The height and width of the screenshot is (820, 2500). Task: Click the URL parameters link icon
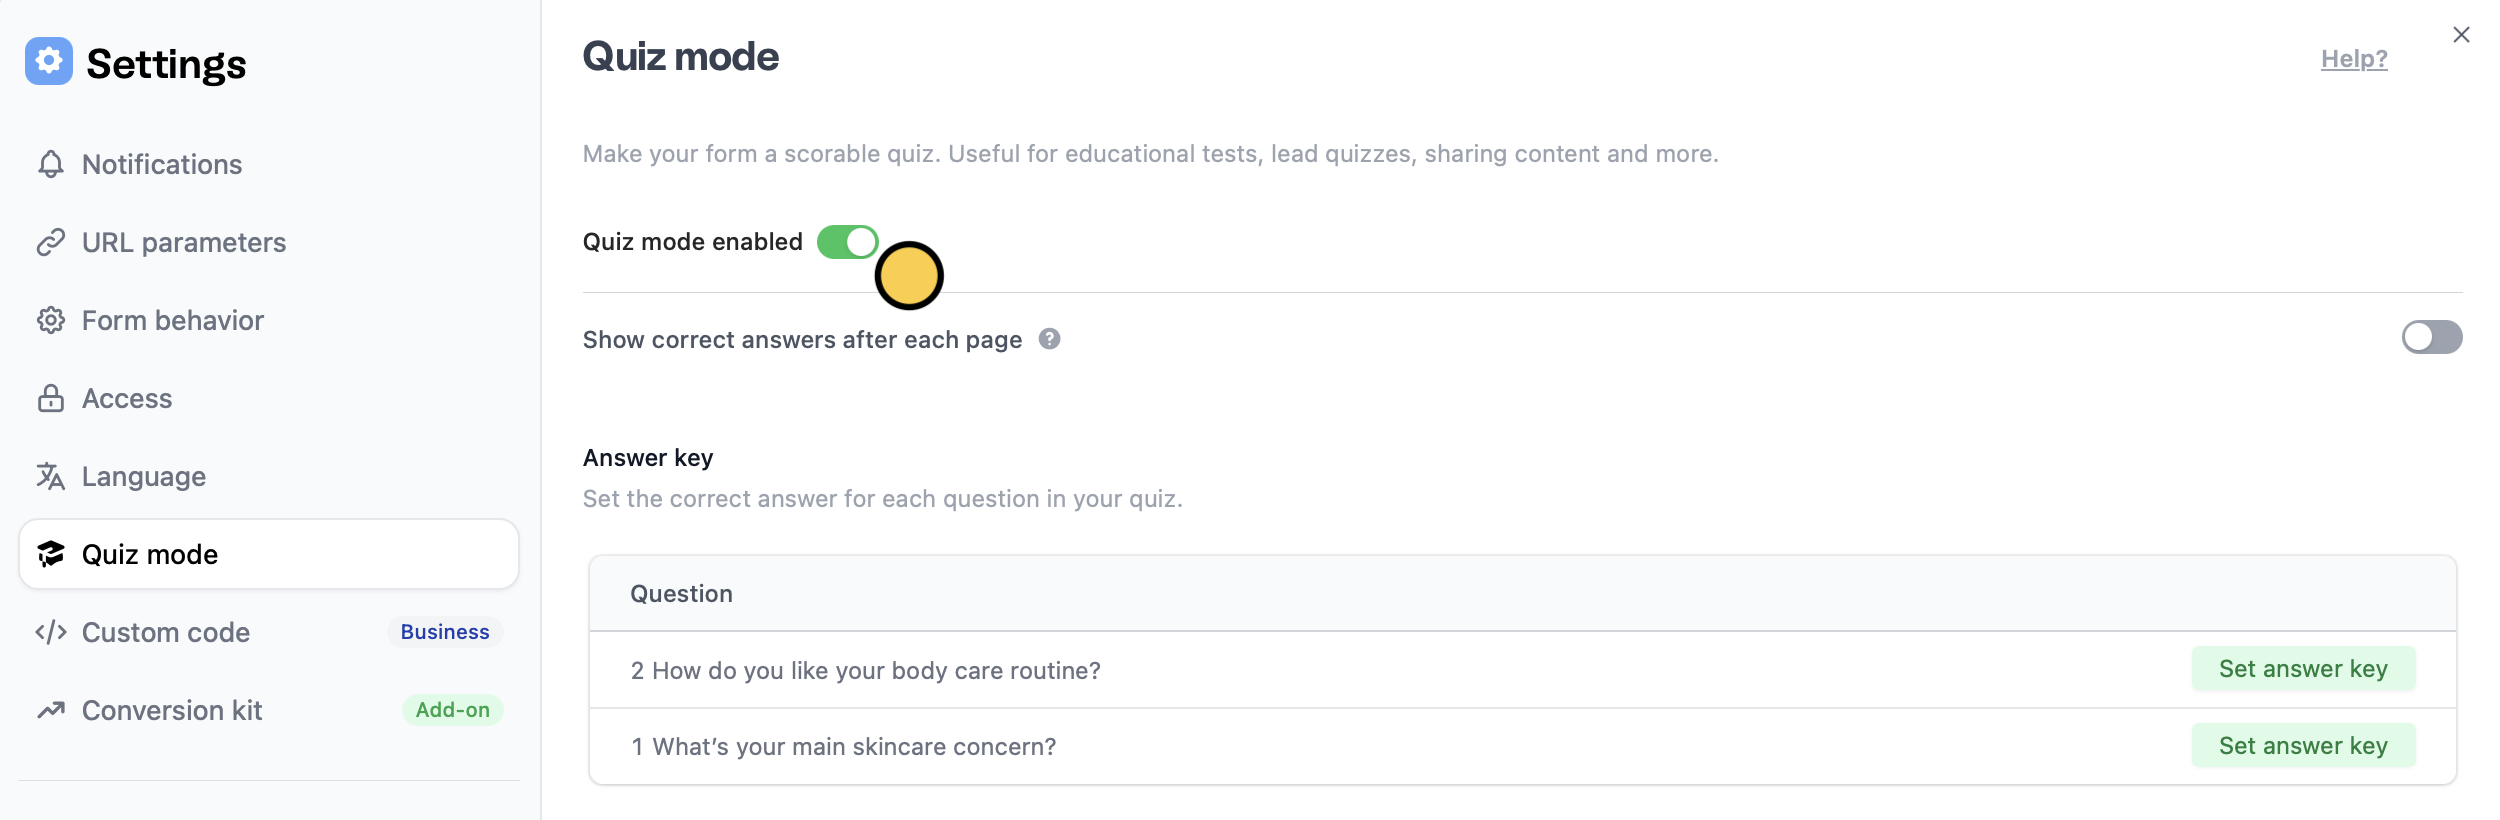[51, 242]
